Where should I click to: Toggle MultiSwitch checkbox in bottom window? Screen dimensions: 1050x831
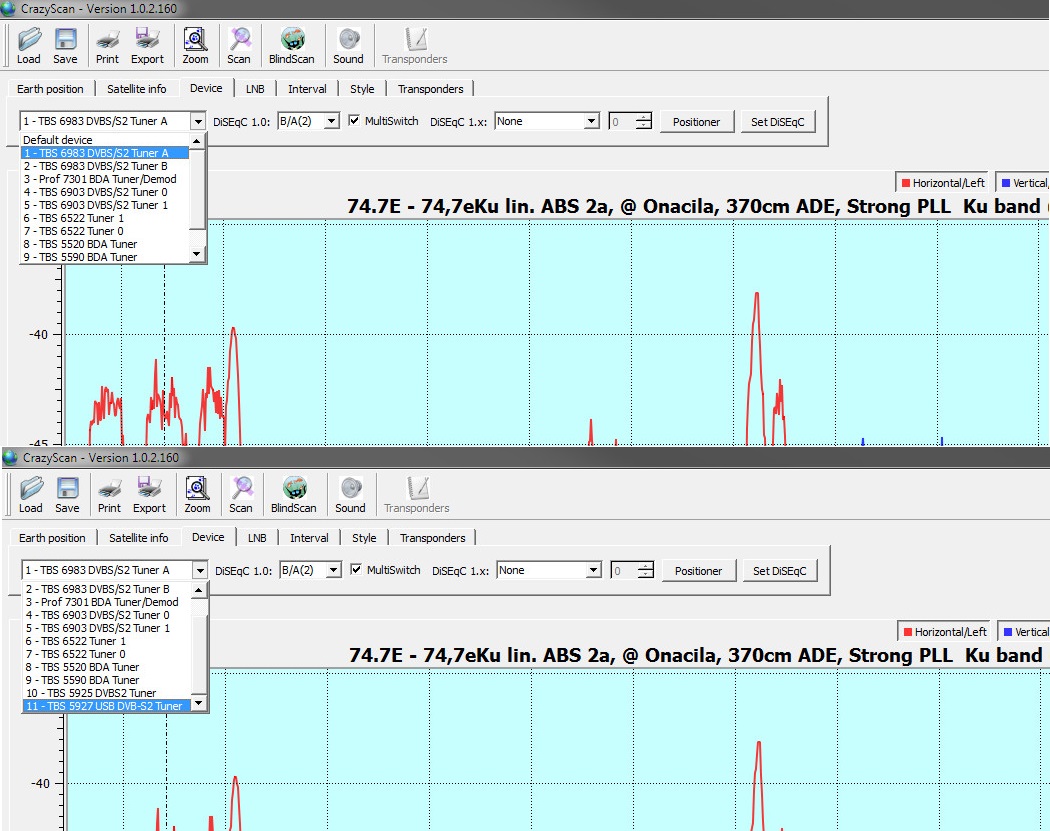(356, 570)
